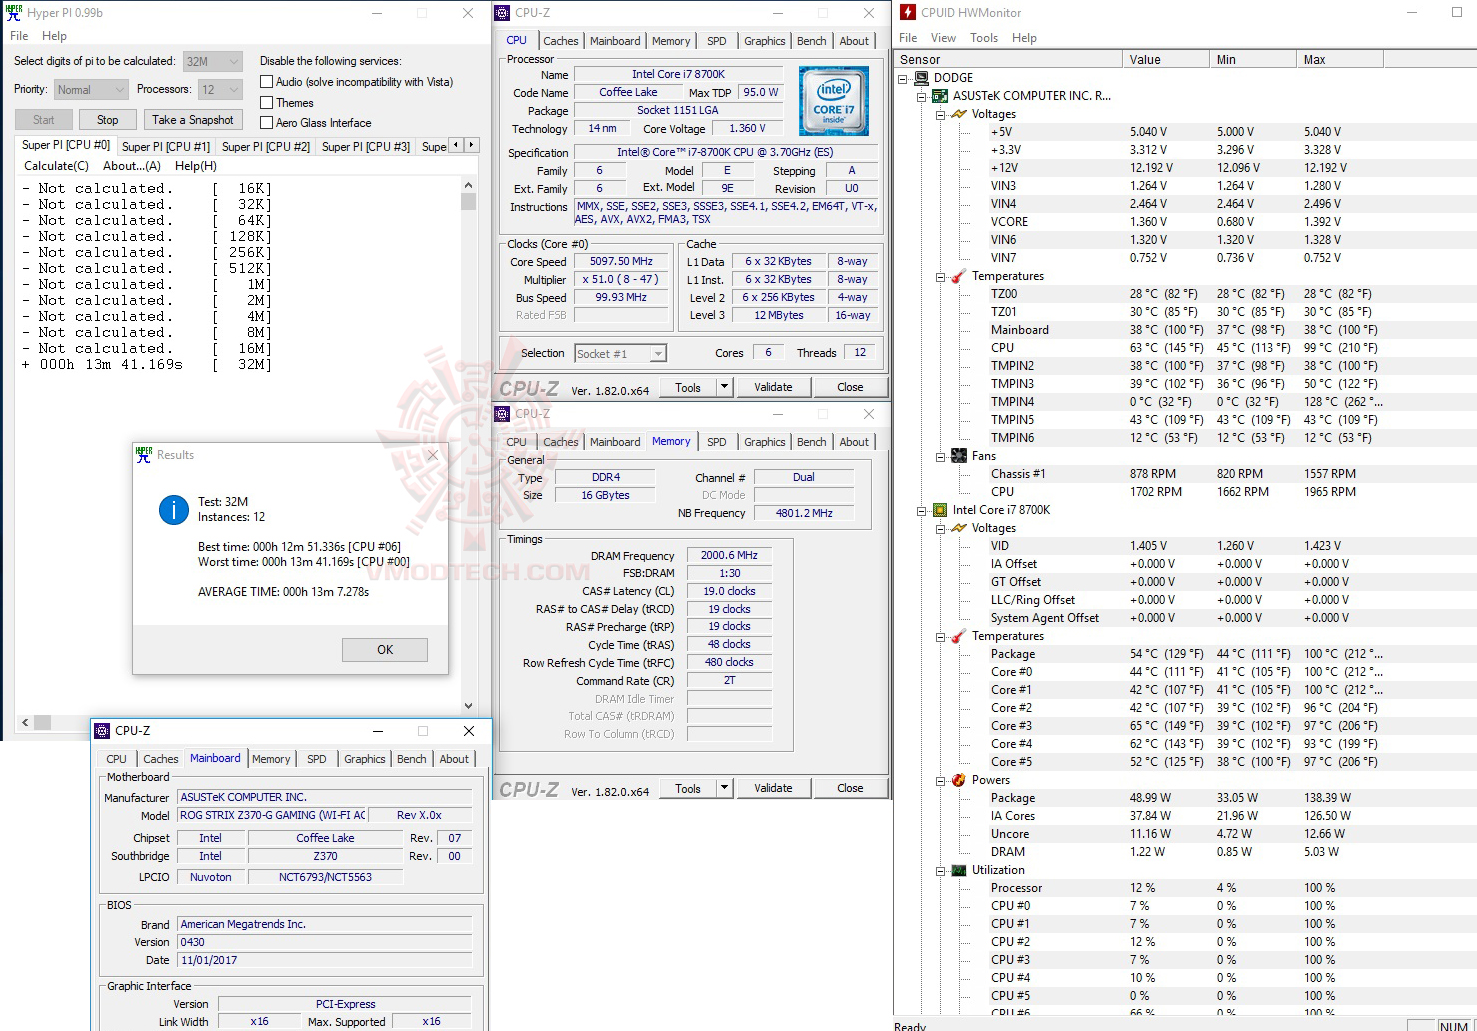Click the blue info icon in Results dialog
1477x1031 pixels.
tap(173, 509)
